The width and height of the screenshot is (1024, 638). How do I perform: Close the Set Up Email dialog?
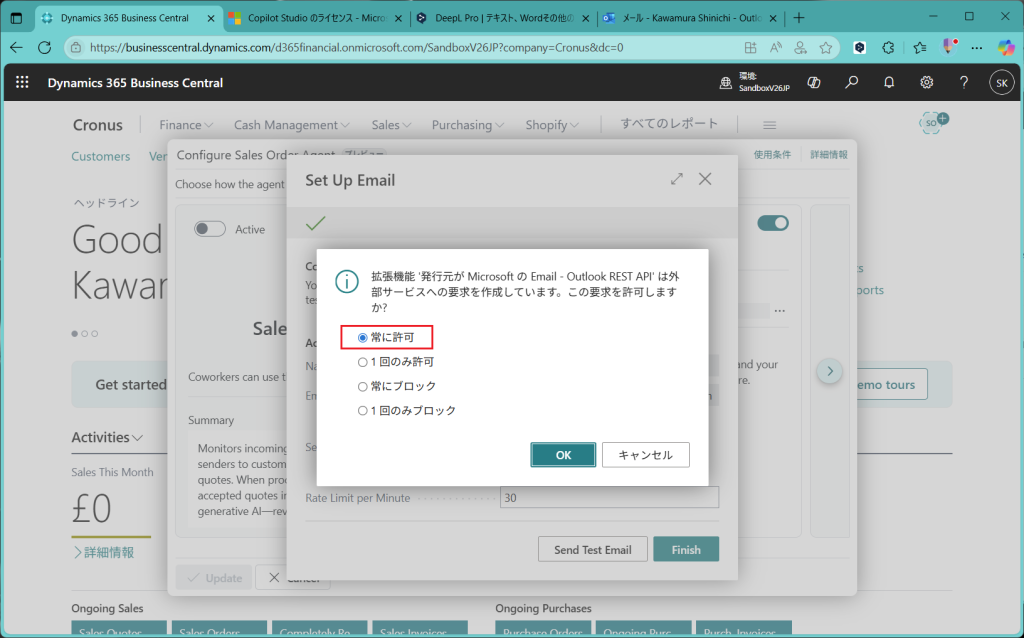pos(705,179)
